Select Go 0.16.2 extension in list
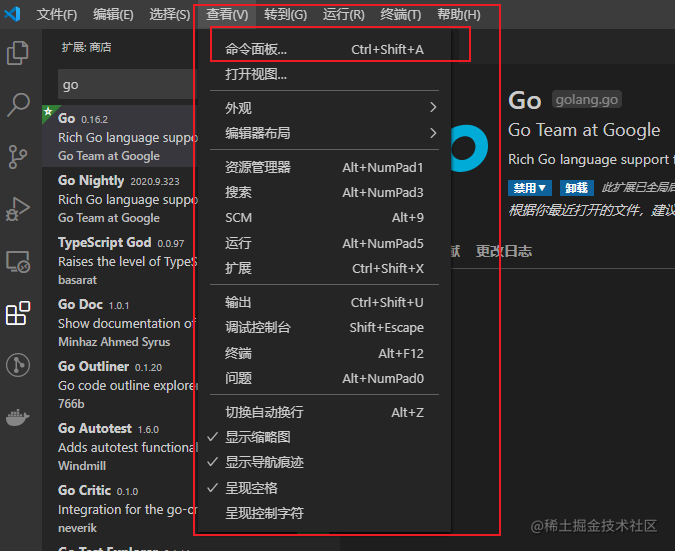Image resolution: width=675 pixels, height=551 pixels. pyautogui.click(x=120, y=136)
